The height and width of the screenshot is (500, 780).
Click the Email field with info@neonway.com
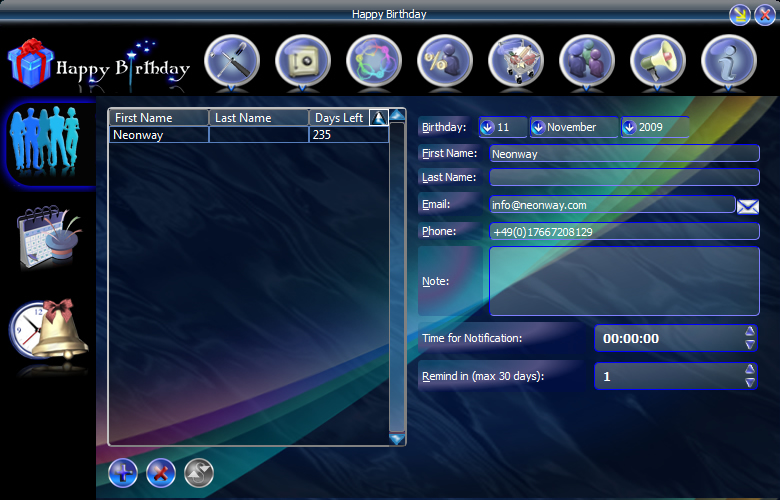coord(612,204)
